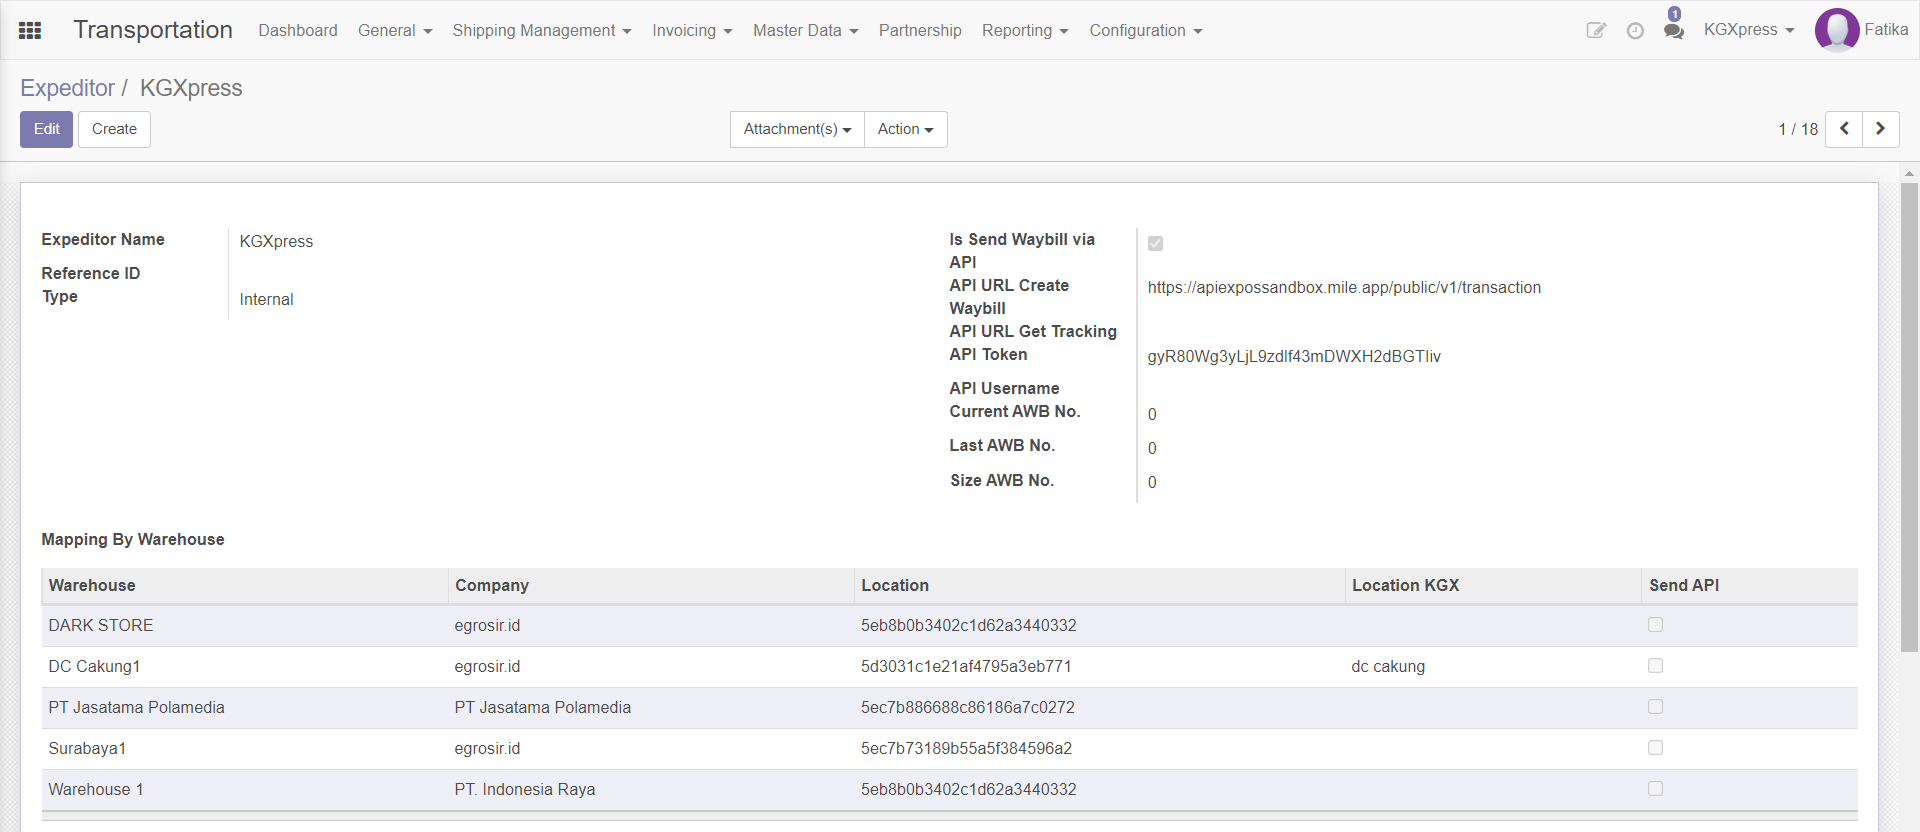Open the Dashboard menu item
This screenshot has height=832, width=1920.
coord(298,30)
